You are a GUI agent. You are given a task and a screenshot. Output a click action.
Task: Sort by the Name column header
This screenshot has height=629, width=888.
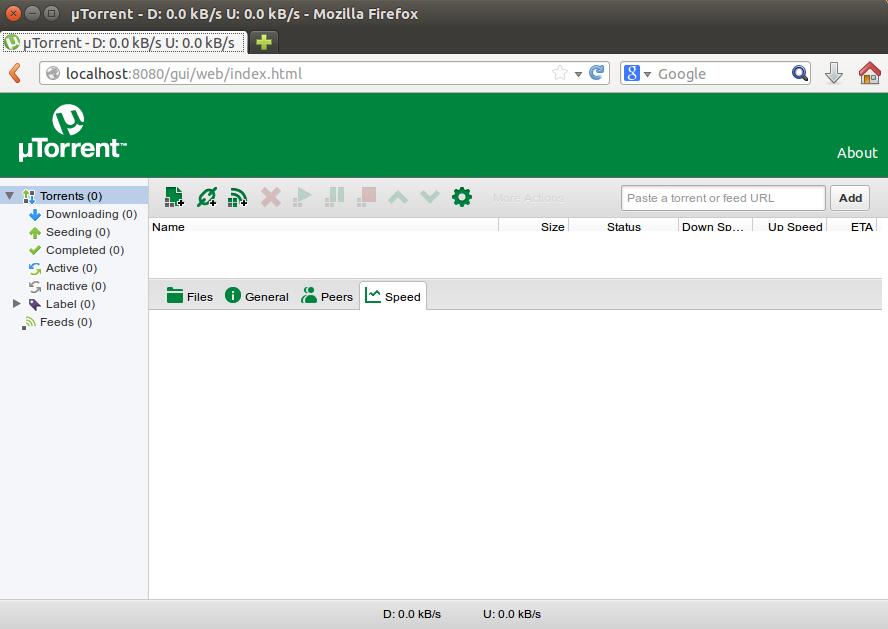point(324,226)
